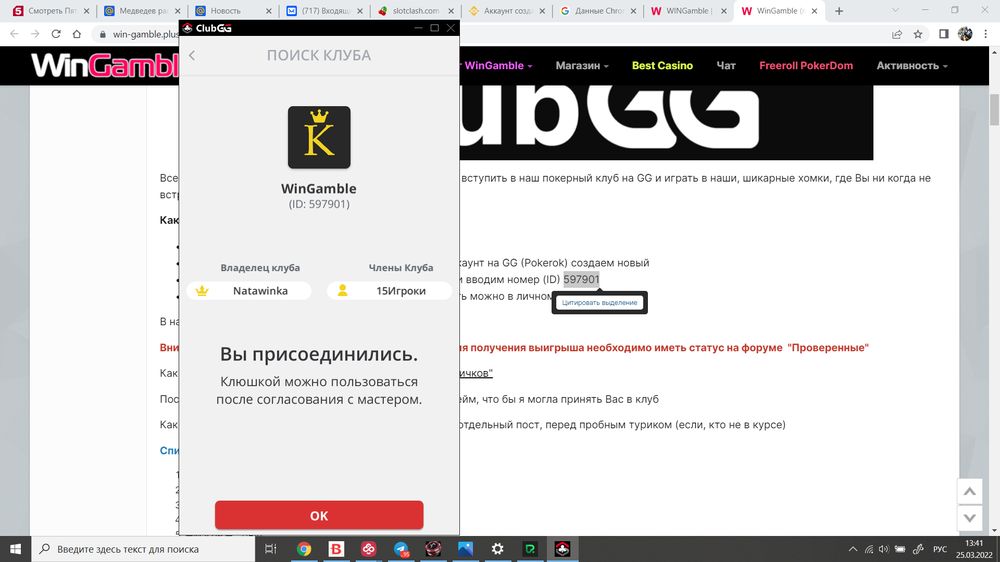Viewport: 1000px width, 562px height.
Task: Go to Chrome home page
Action: point(77,34)
